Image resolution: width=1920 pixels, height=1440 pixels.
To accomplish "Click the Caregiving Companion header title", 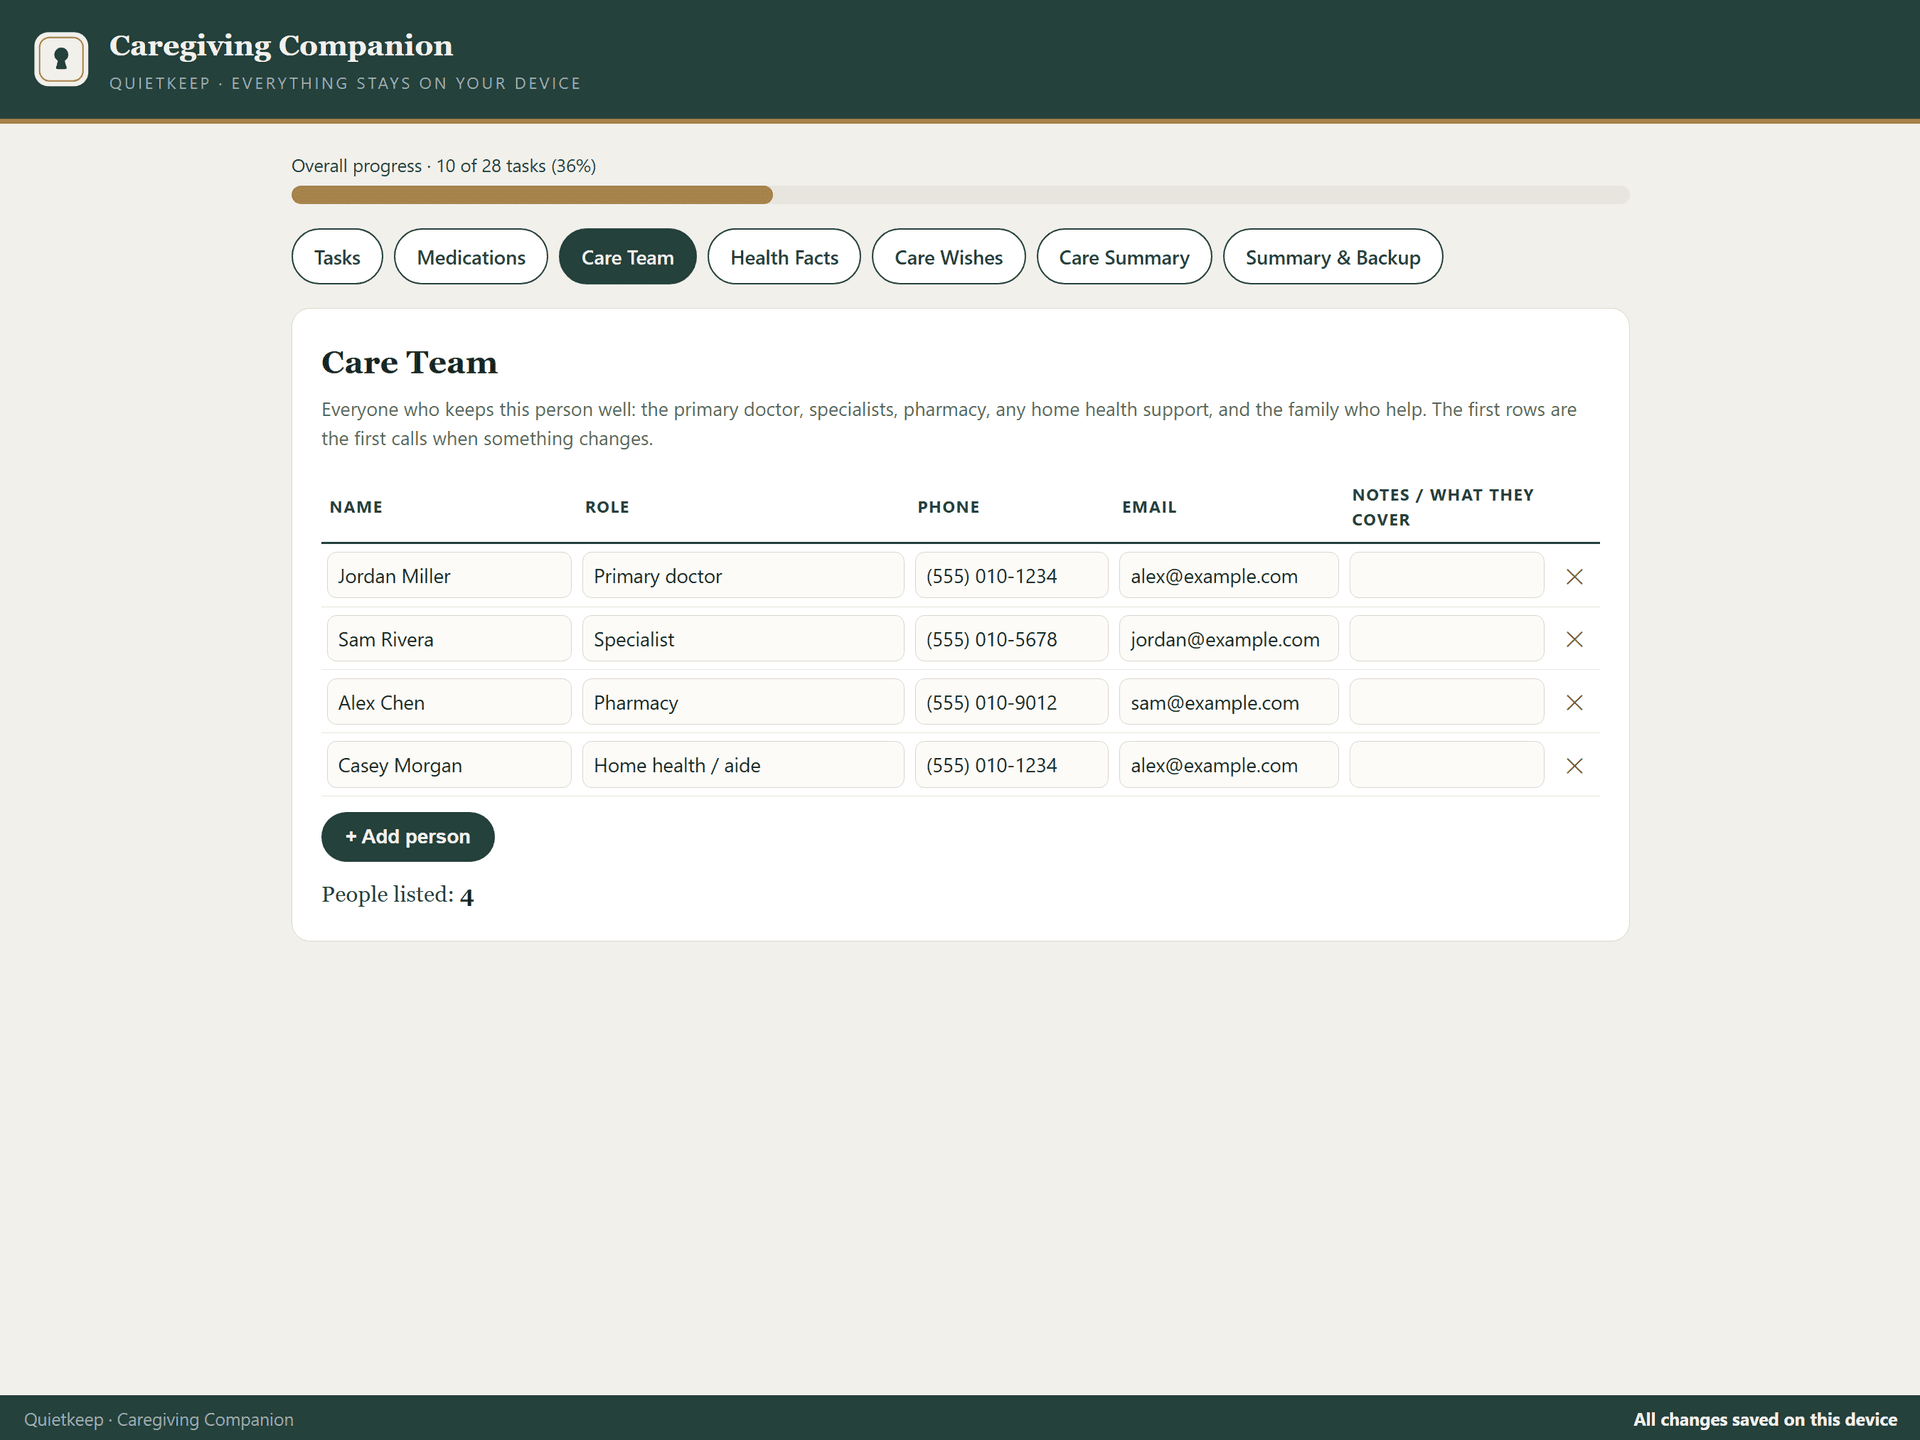I will click(x=281, y=46).
